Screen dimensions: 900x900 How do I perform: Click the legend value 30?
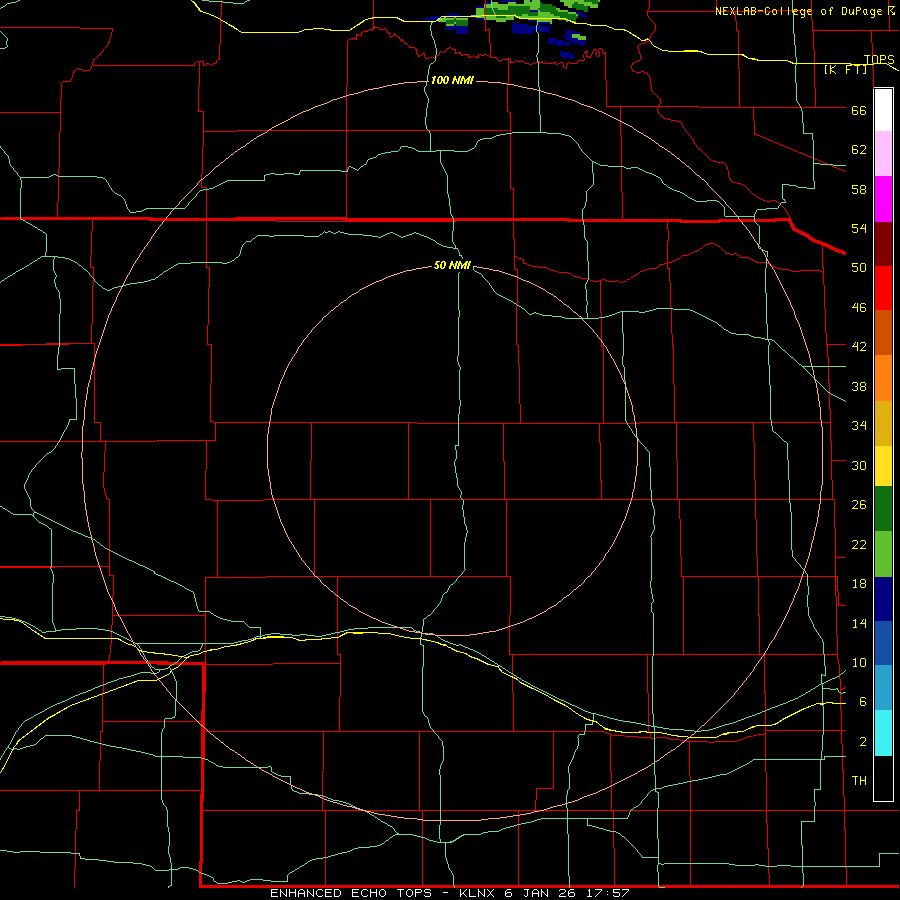[859, 465]
